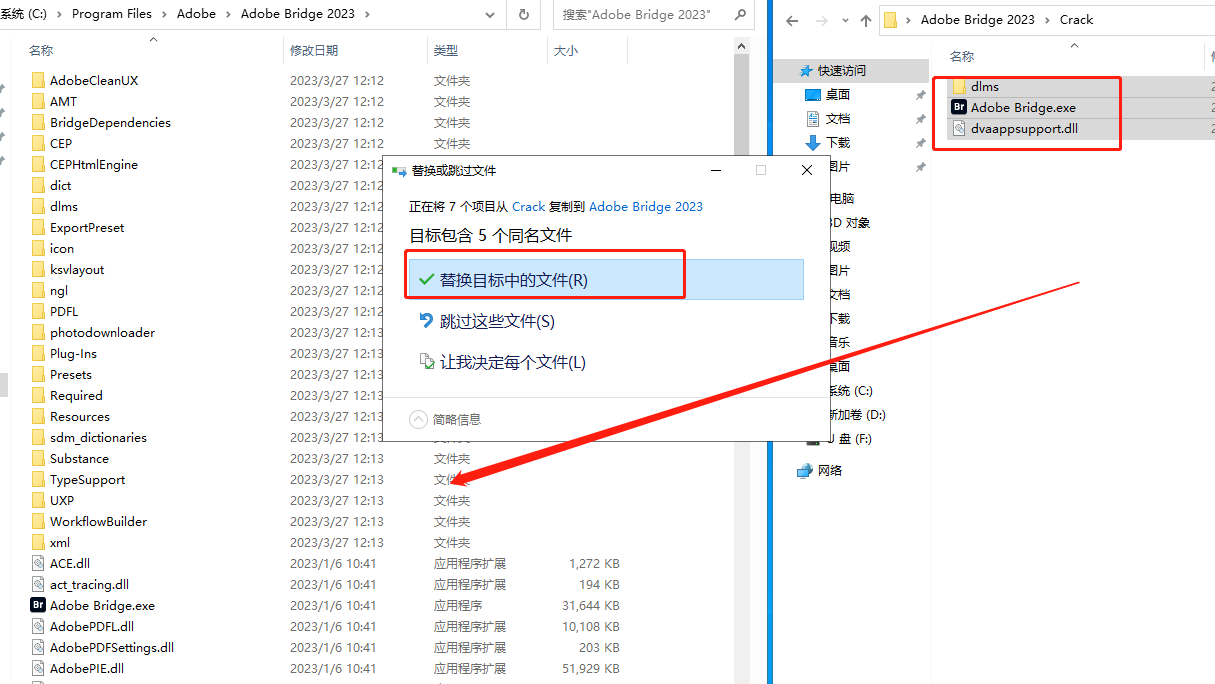Expand chevron between Adobe Bridge 2023 and Crack

(x=1048, y=20)
